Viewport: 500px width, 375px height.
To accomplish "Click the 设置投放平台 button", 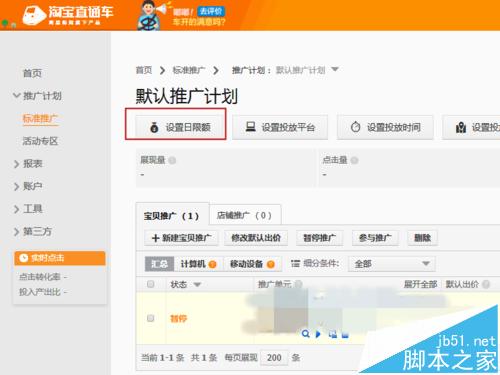I will pos(280,127).
